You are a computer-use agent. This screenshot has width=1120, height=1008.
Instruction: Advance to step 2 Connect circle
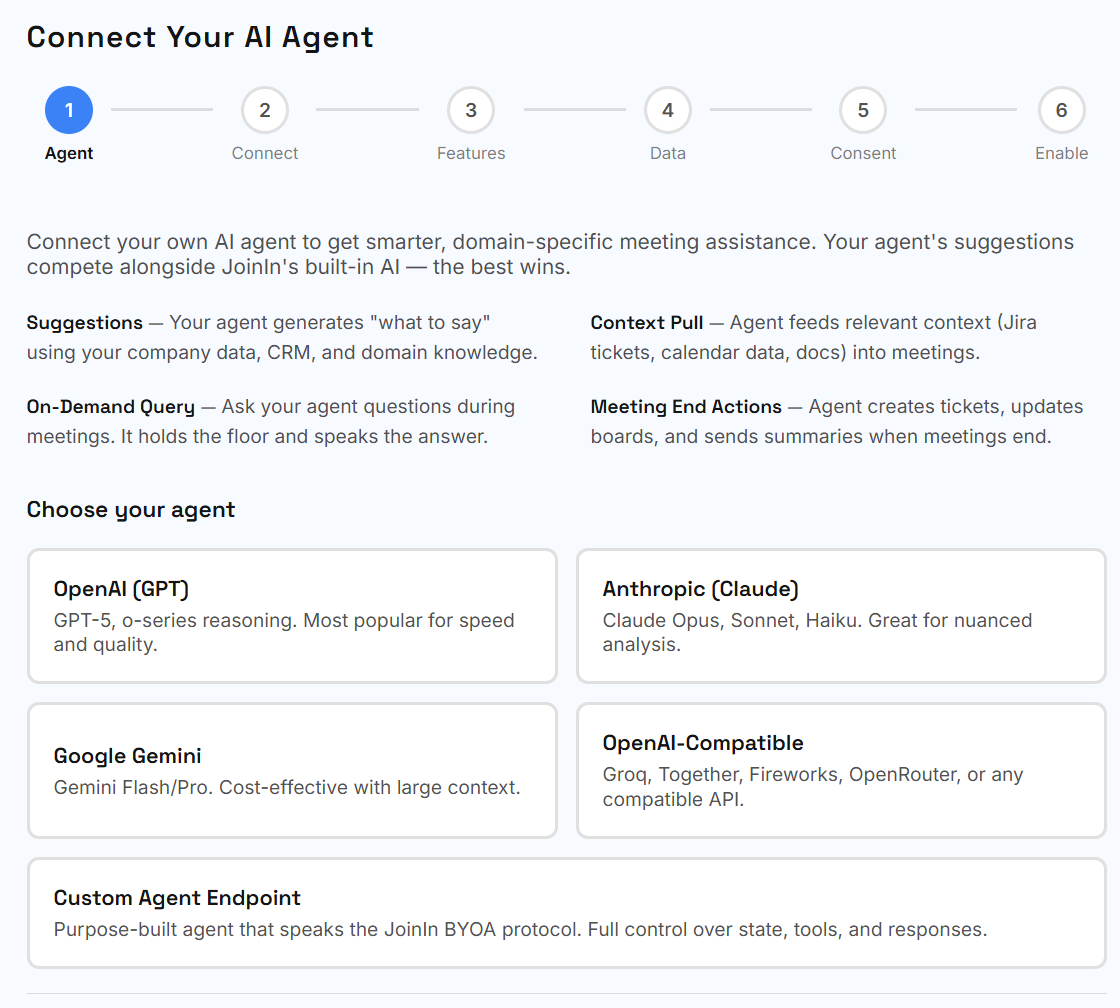coord(265,110)
